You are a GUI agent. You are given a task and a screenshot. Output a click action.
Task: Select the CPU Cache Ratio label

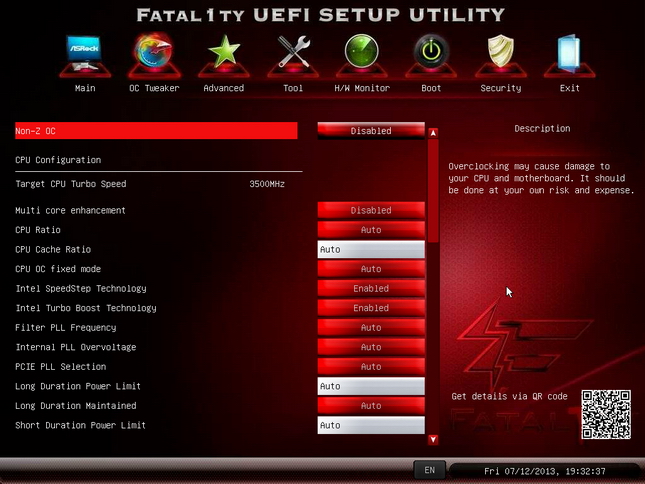point(53,249)
